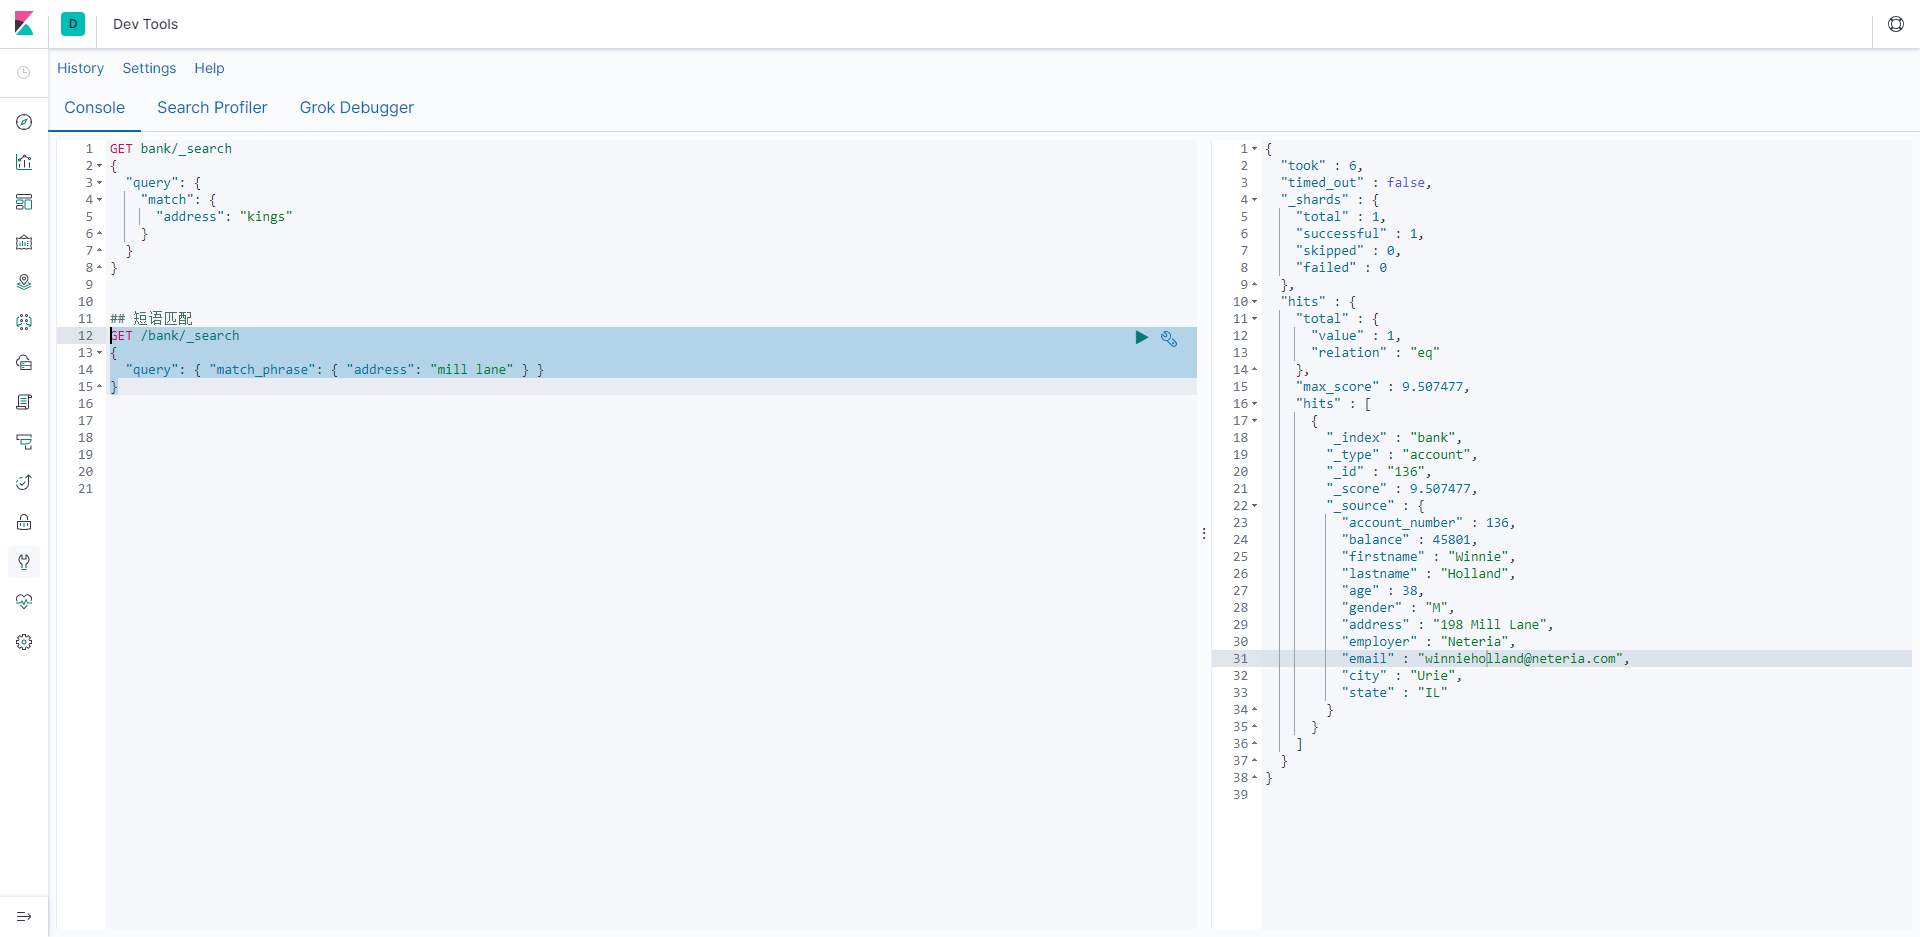1920x937 pixels.
Task: Collapse hits array fold arrow line 16
Action: [x=1254, y=404]
